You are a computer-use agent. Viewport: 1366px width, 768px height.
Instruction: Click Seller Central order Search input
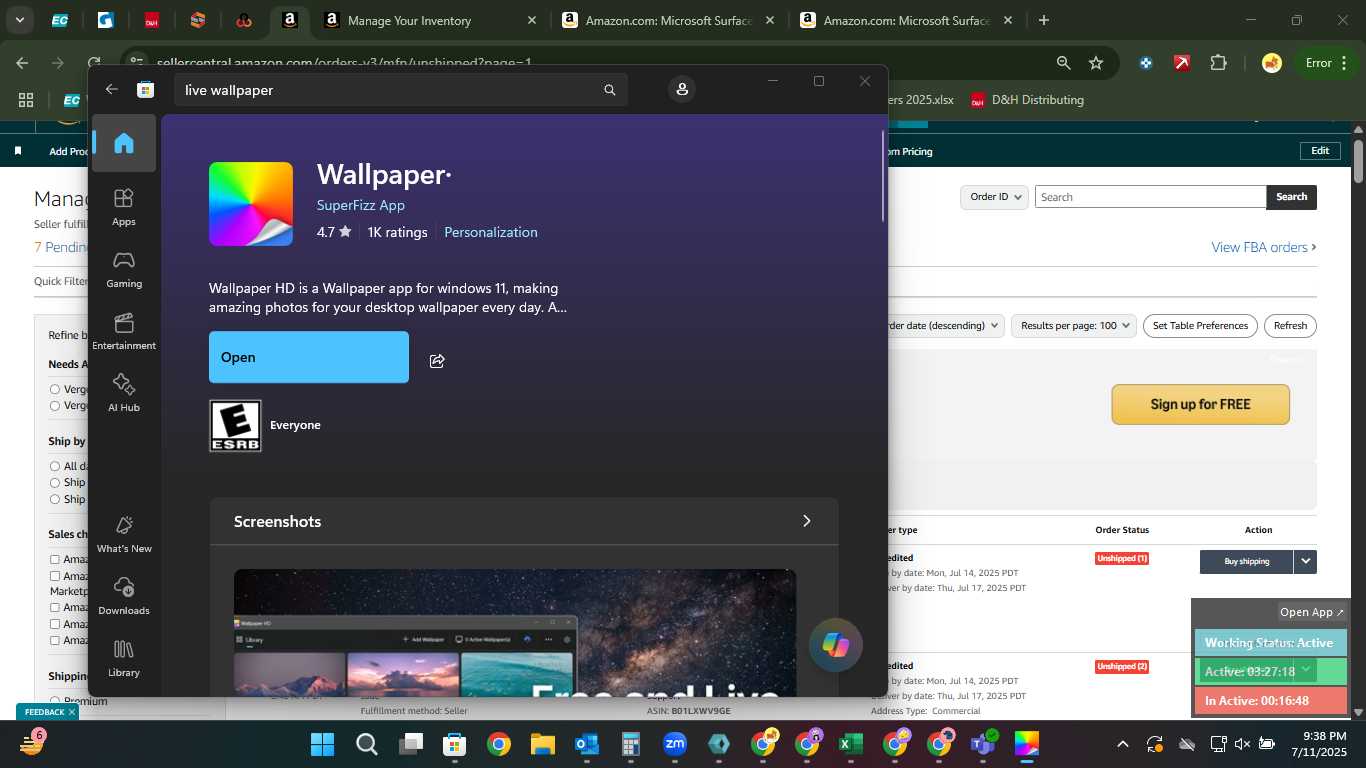coord(1150,197)
